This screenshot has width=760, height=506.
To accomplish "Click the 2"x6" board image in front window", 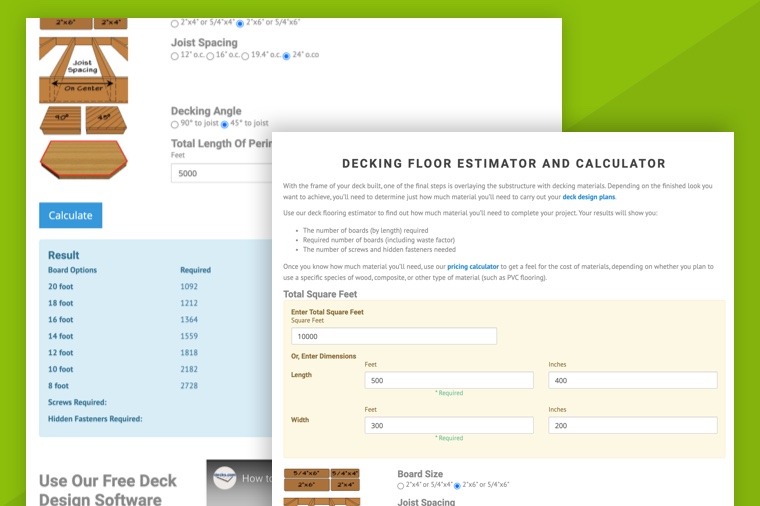I will (x=306, y=485).
